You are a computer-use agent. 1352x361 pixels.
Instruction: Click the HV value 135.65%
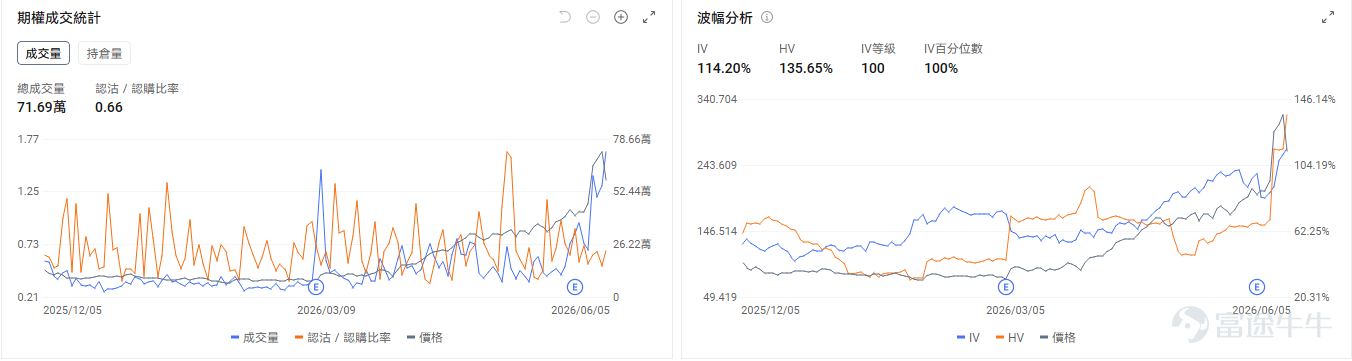[806, 68]
